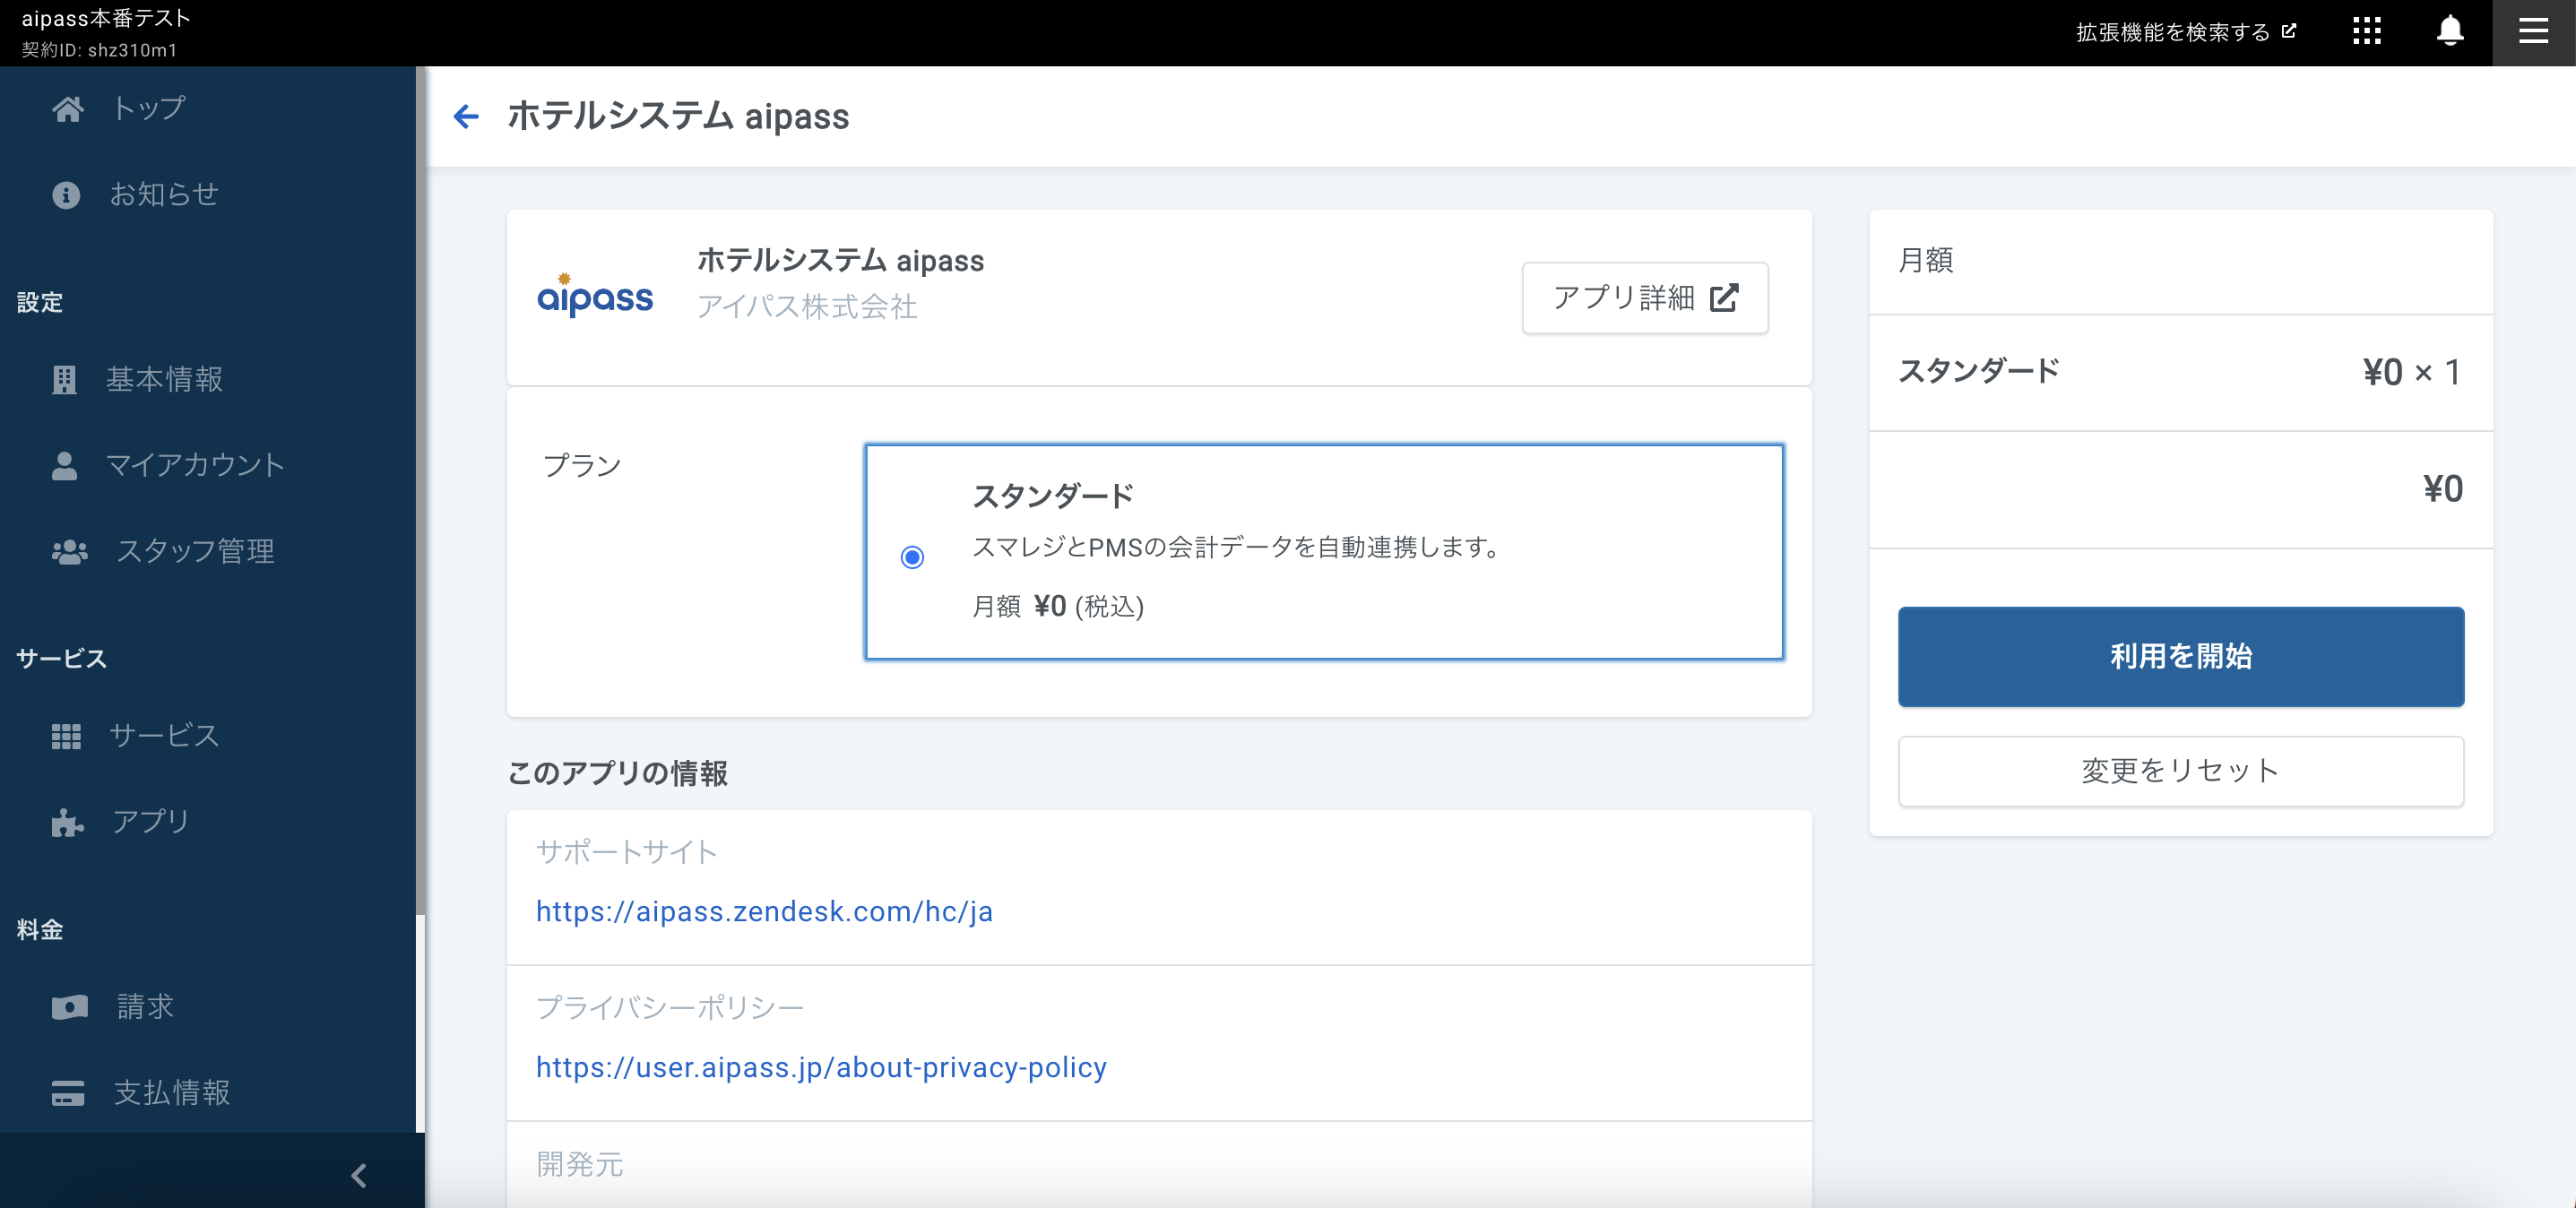Open 基本情報 settings page

click(x=165, y=379)
